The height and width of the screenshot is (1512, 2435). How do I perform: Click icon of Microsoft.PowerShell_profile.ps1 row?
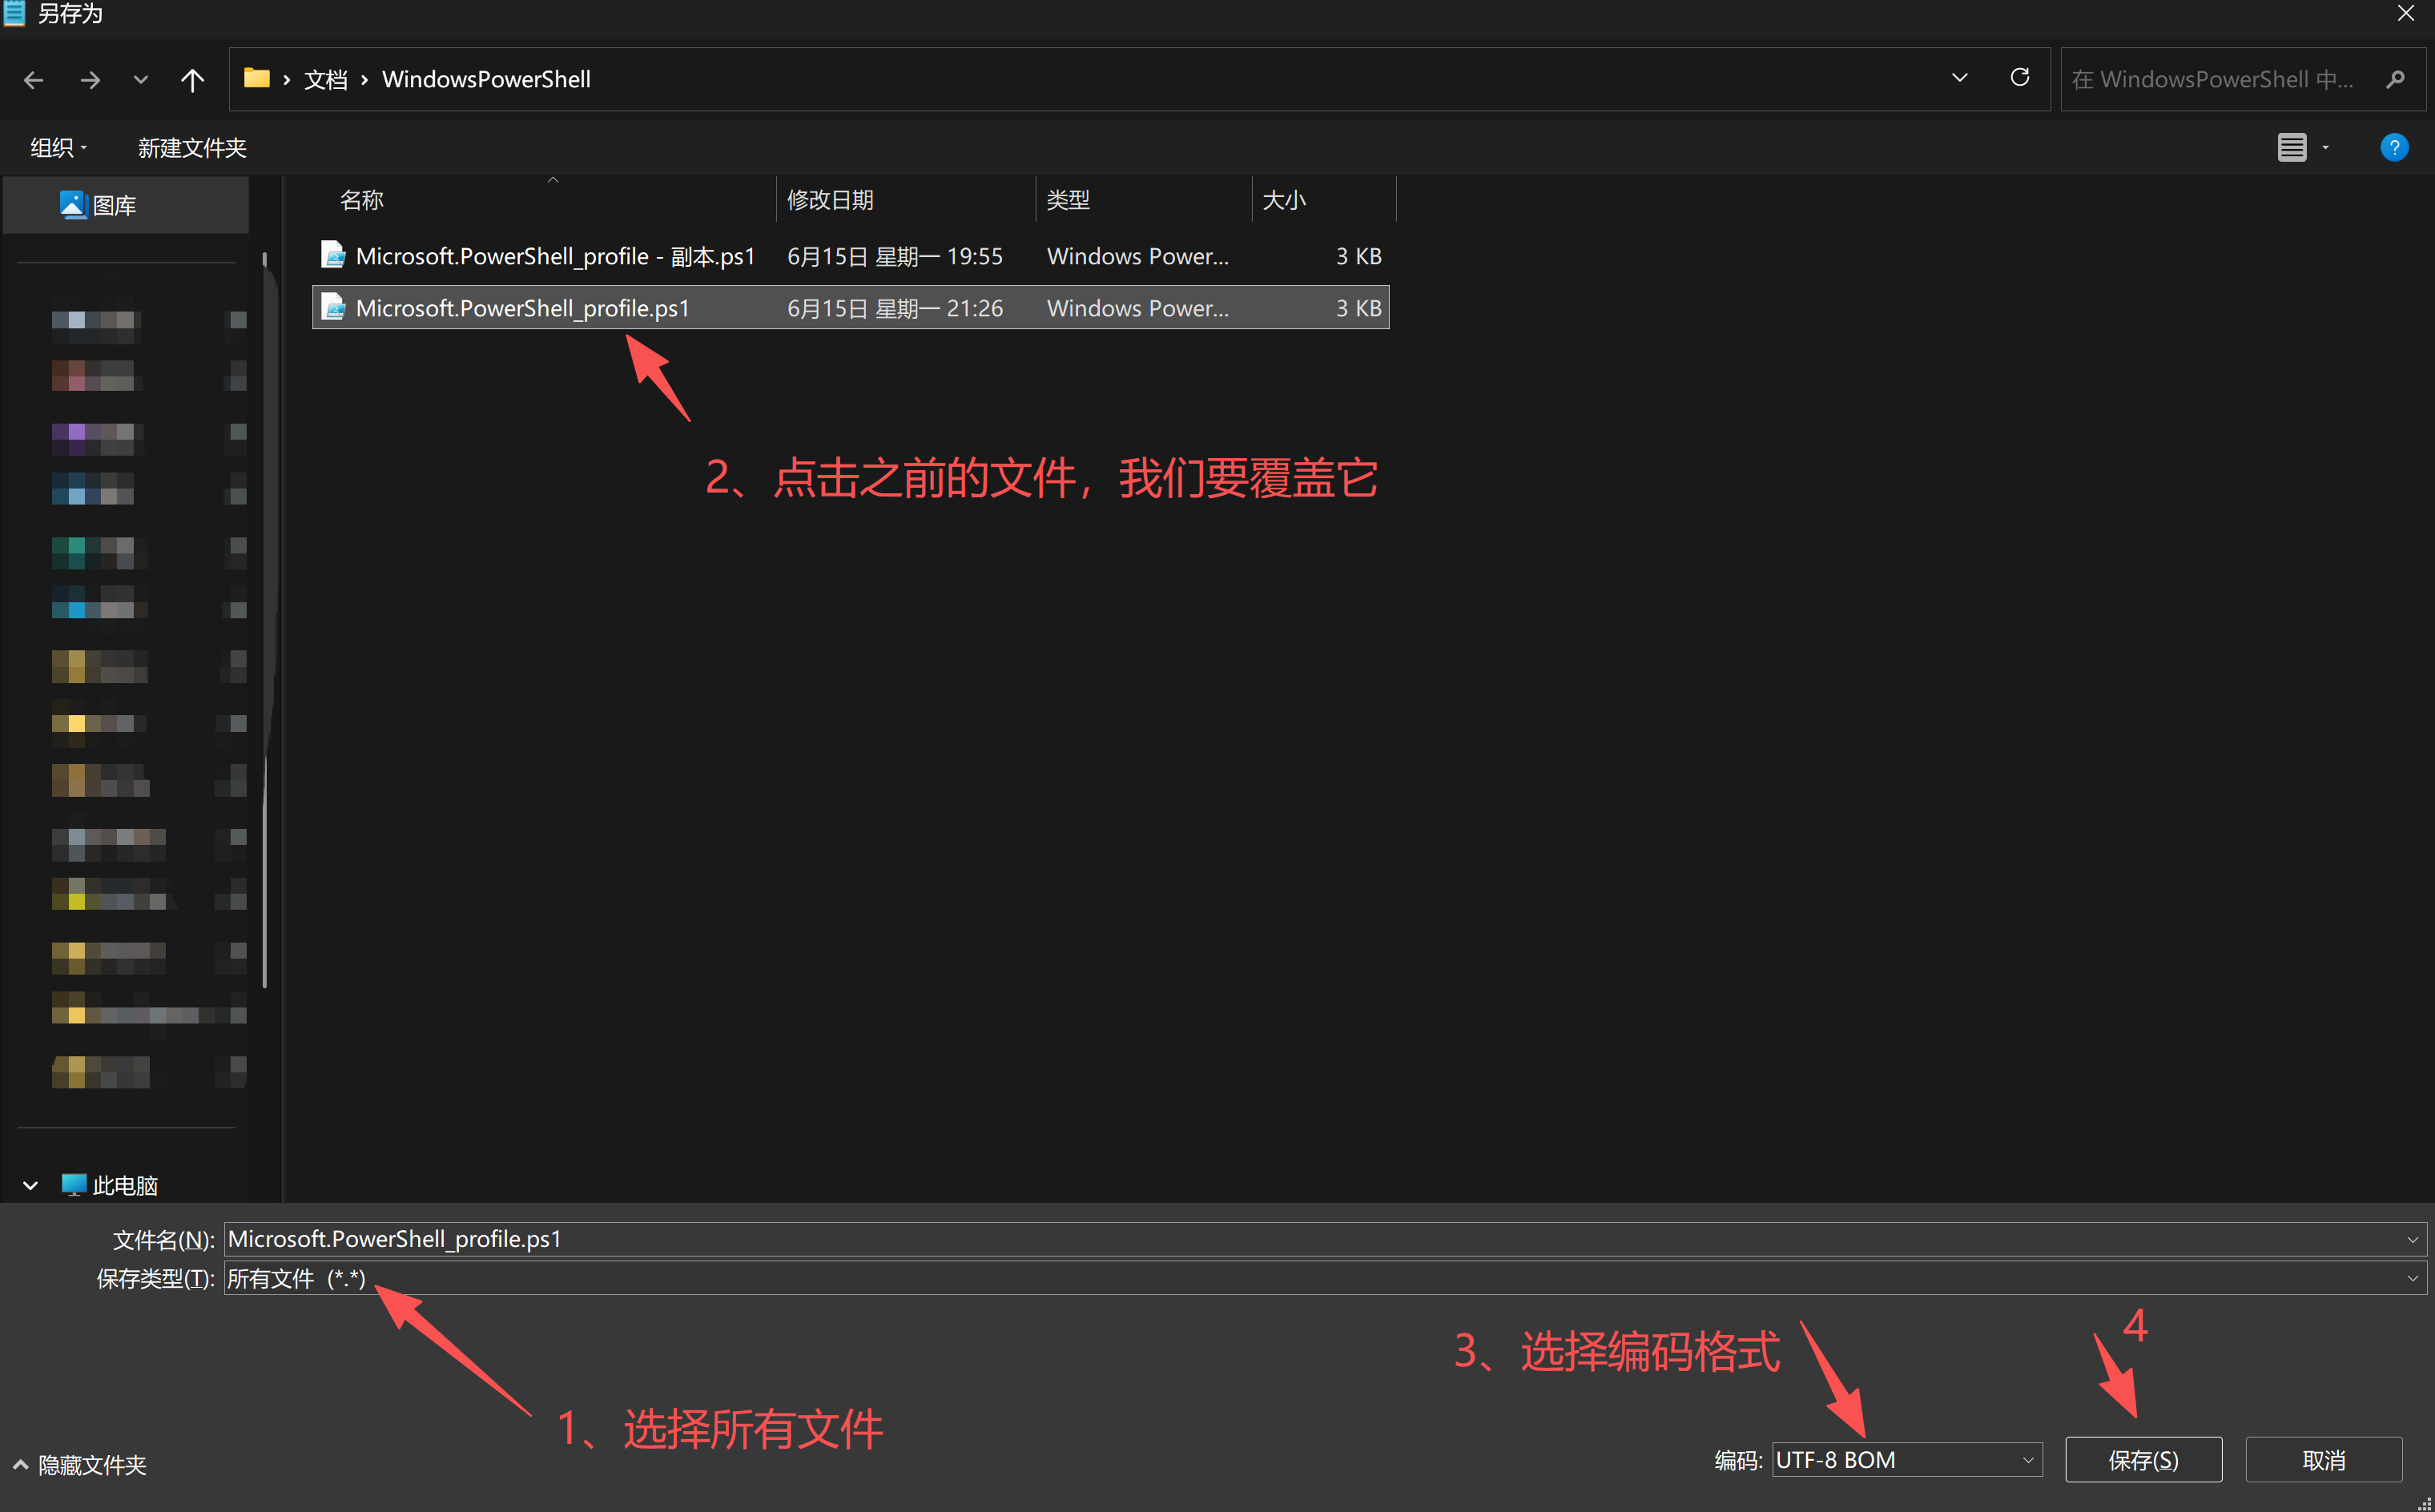[x=333, y=307]
